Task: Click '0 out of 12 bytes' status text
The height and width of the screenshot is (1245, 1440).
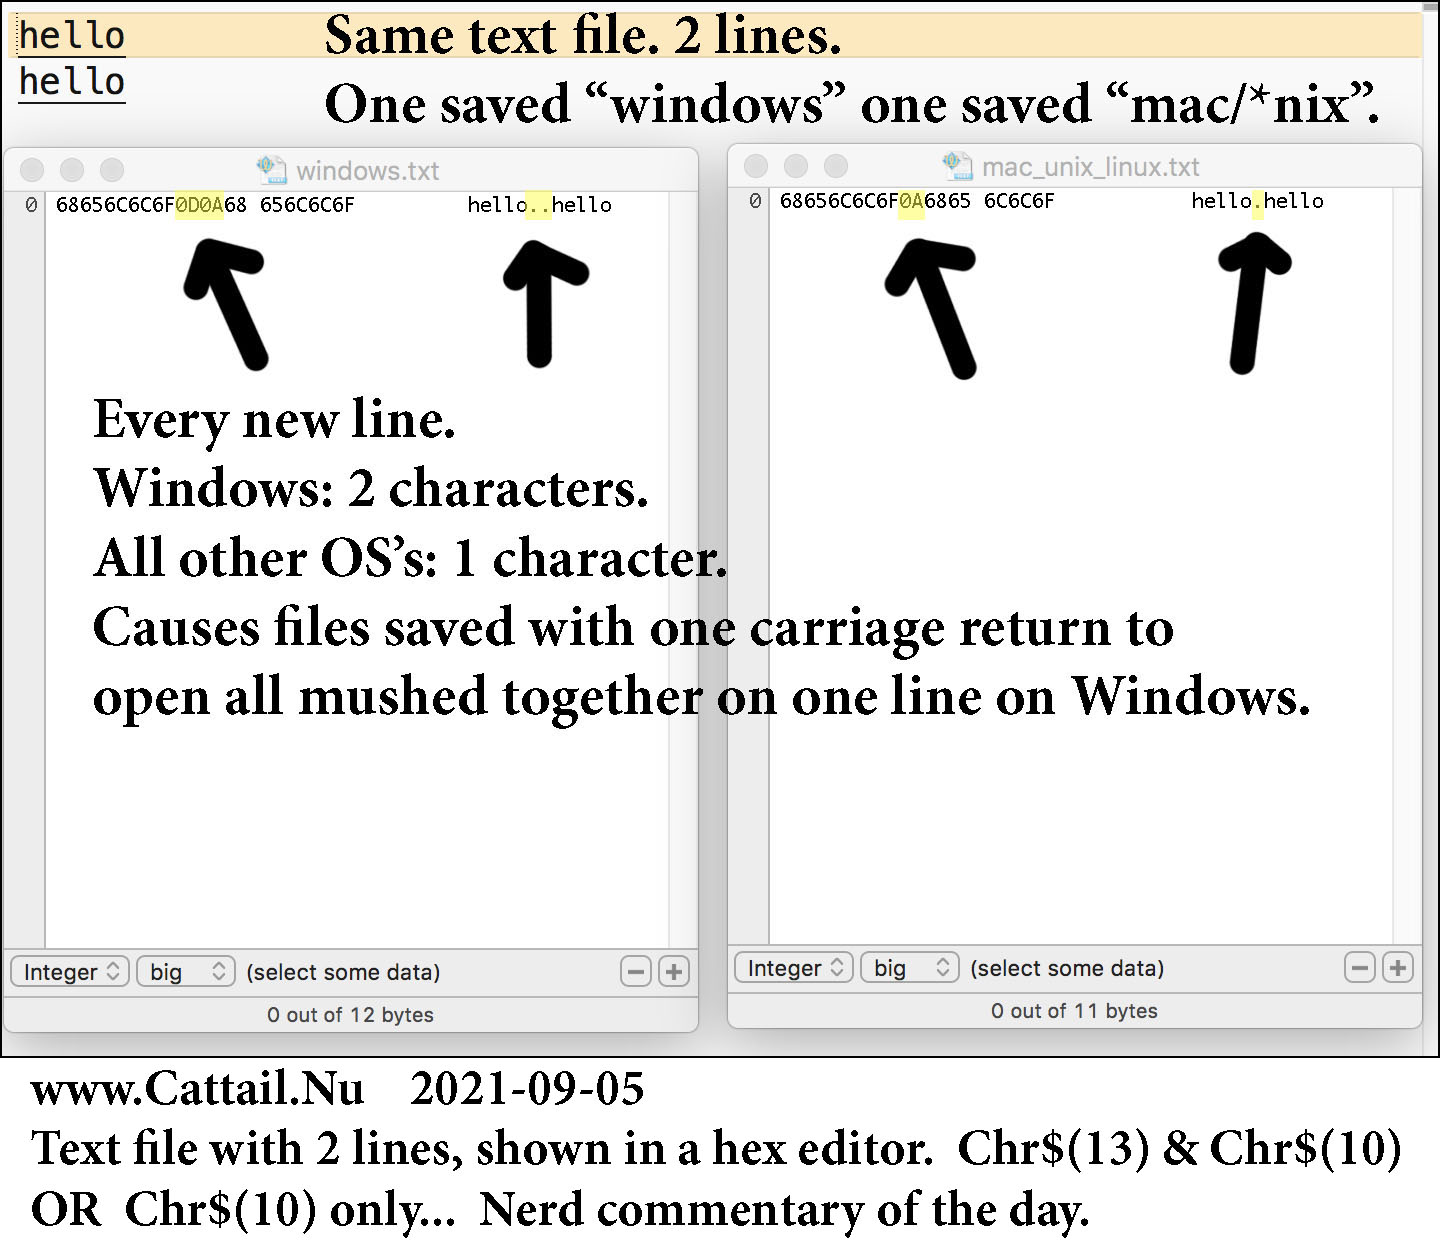Action: click(350, 1014)
